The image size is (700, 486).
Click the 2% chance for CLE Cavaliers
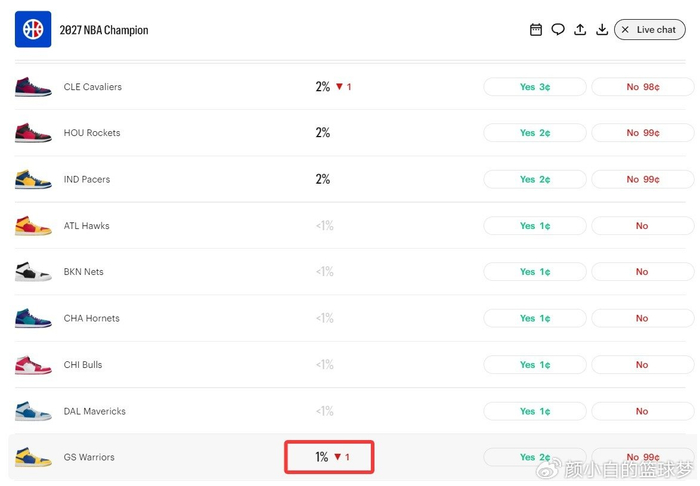tap(323, 87)
